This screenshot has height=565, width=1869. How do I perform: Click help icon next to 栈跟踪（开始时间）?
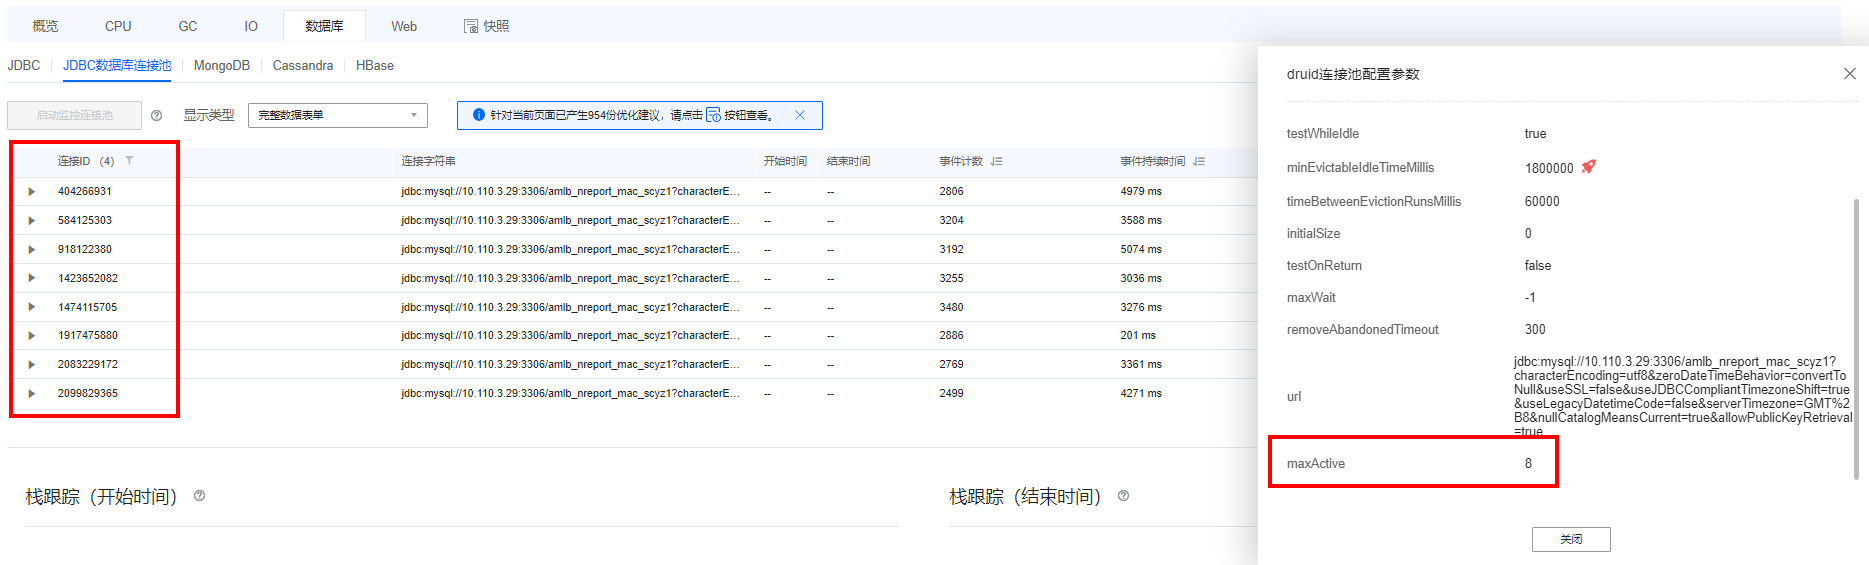[x=200, y=496]
